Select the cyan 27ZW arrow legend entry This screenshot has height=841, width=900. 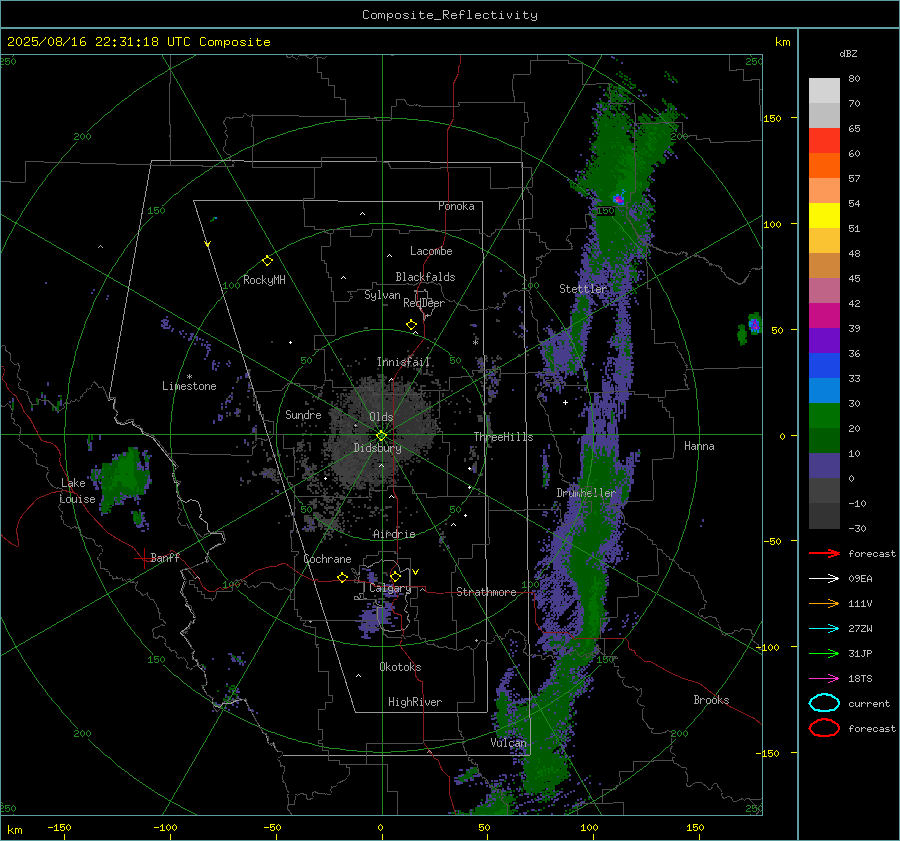824,629
